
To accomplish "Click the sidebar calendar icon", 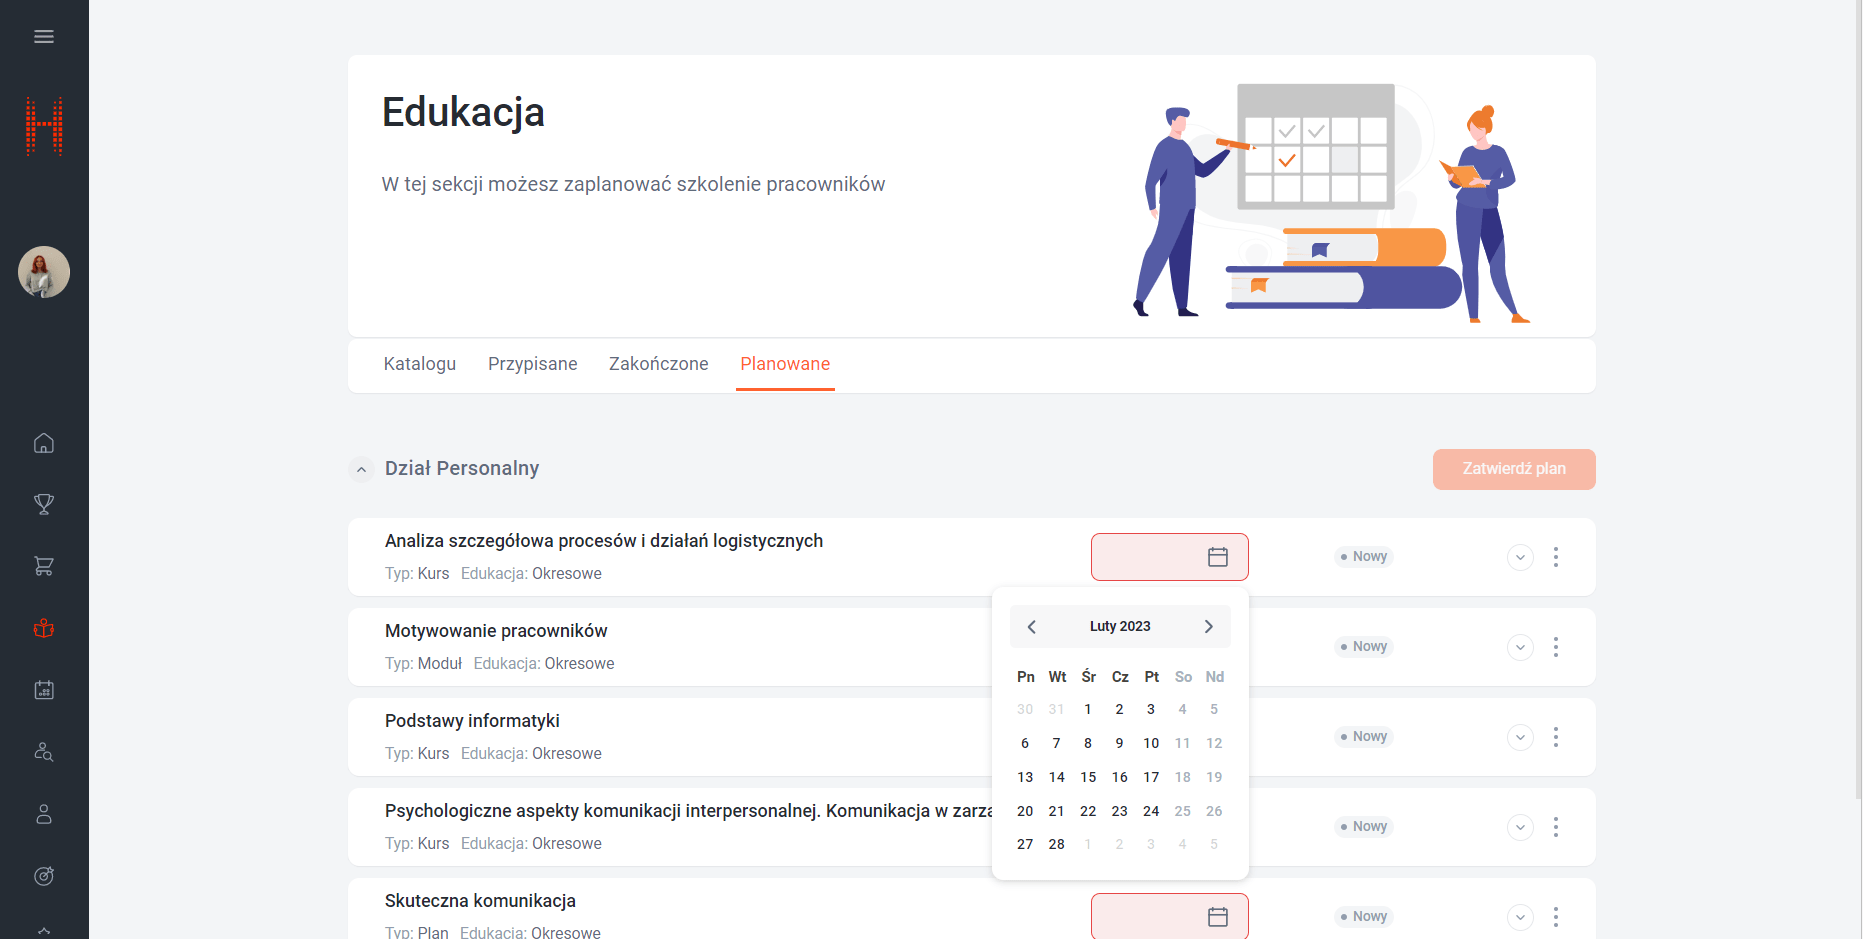I will point(44,690).
